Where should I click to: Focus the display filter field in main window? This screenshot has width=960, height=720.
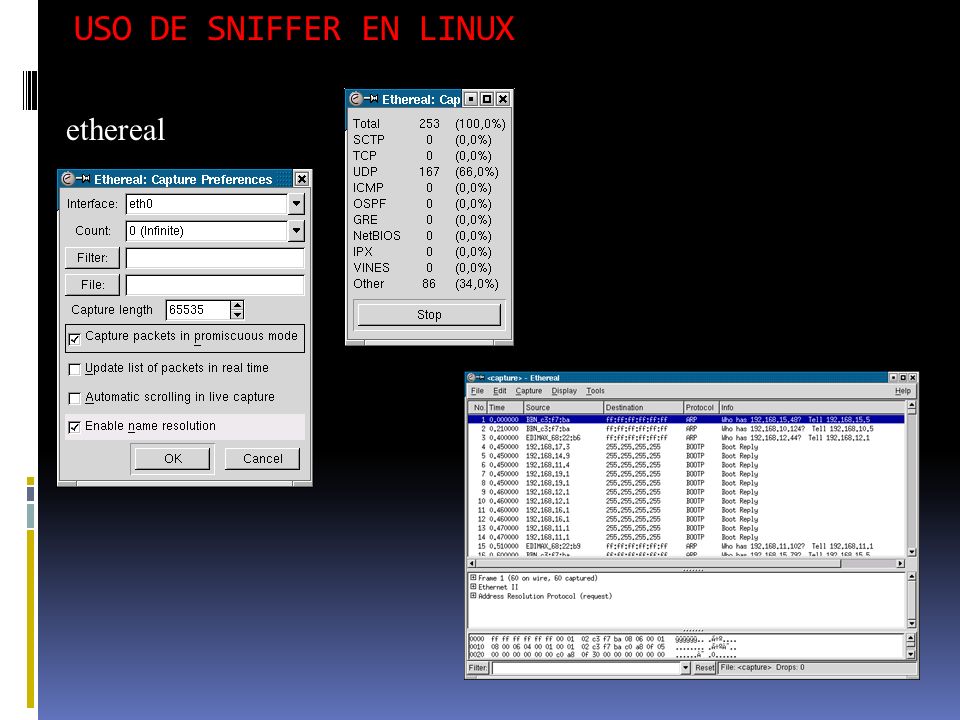coord(586,668)
